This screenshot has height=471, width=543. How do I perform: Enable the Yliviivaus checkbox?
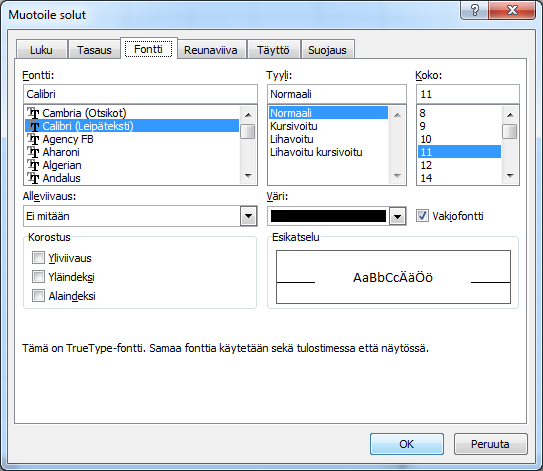(38, 258)
